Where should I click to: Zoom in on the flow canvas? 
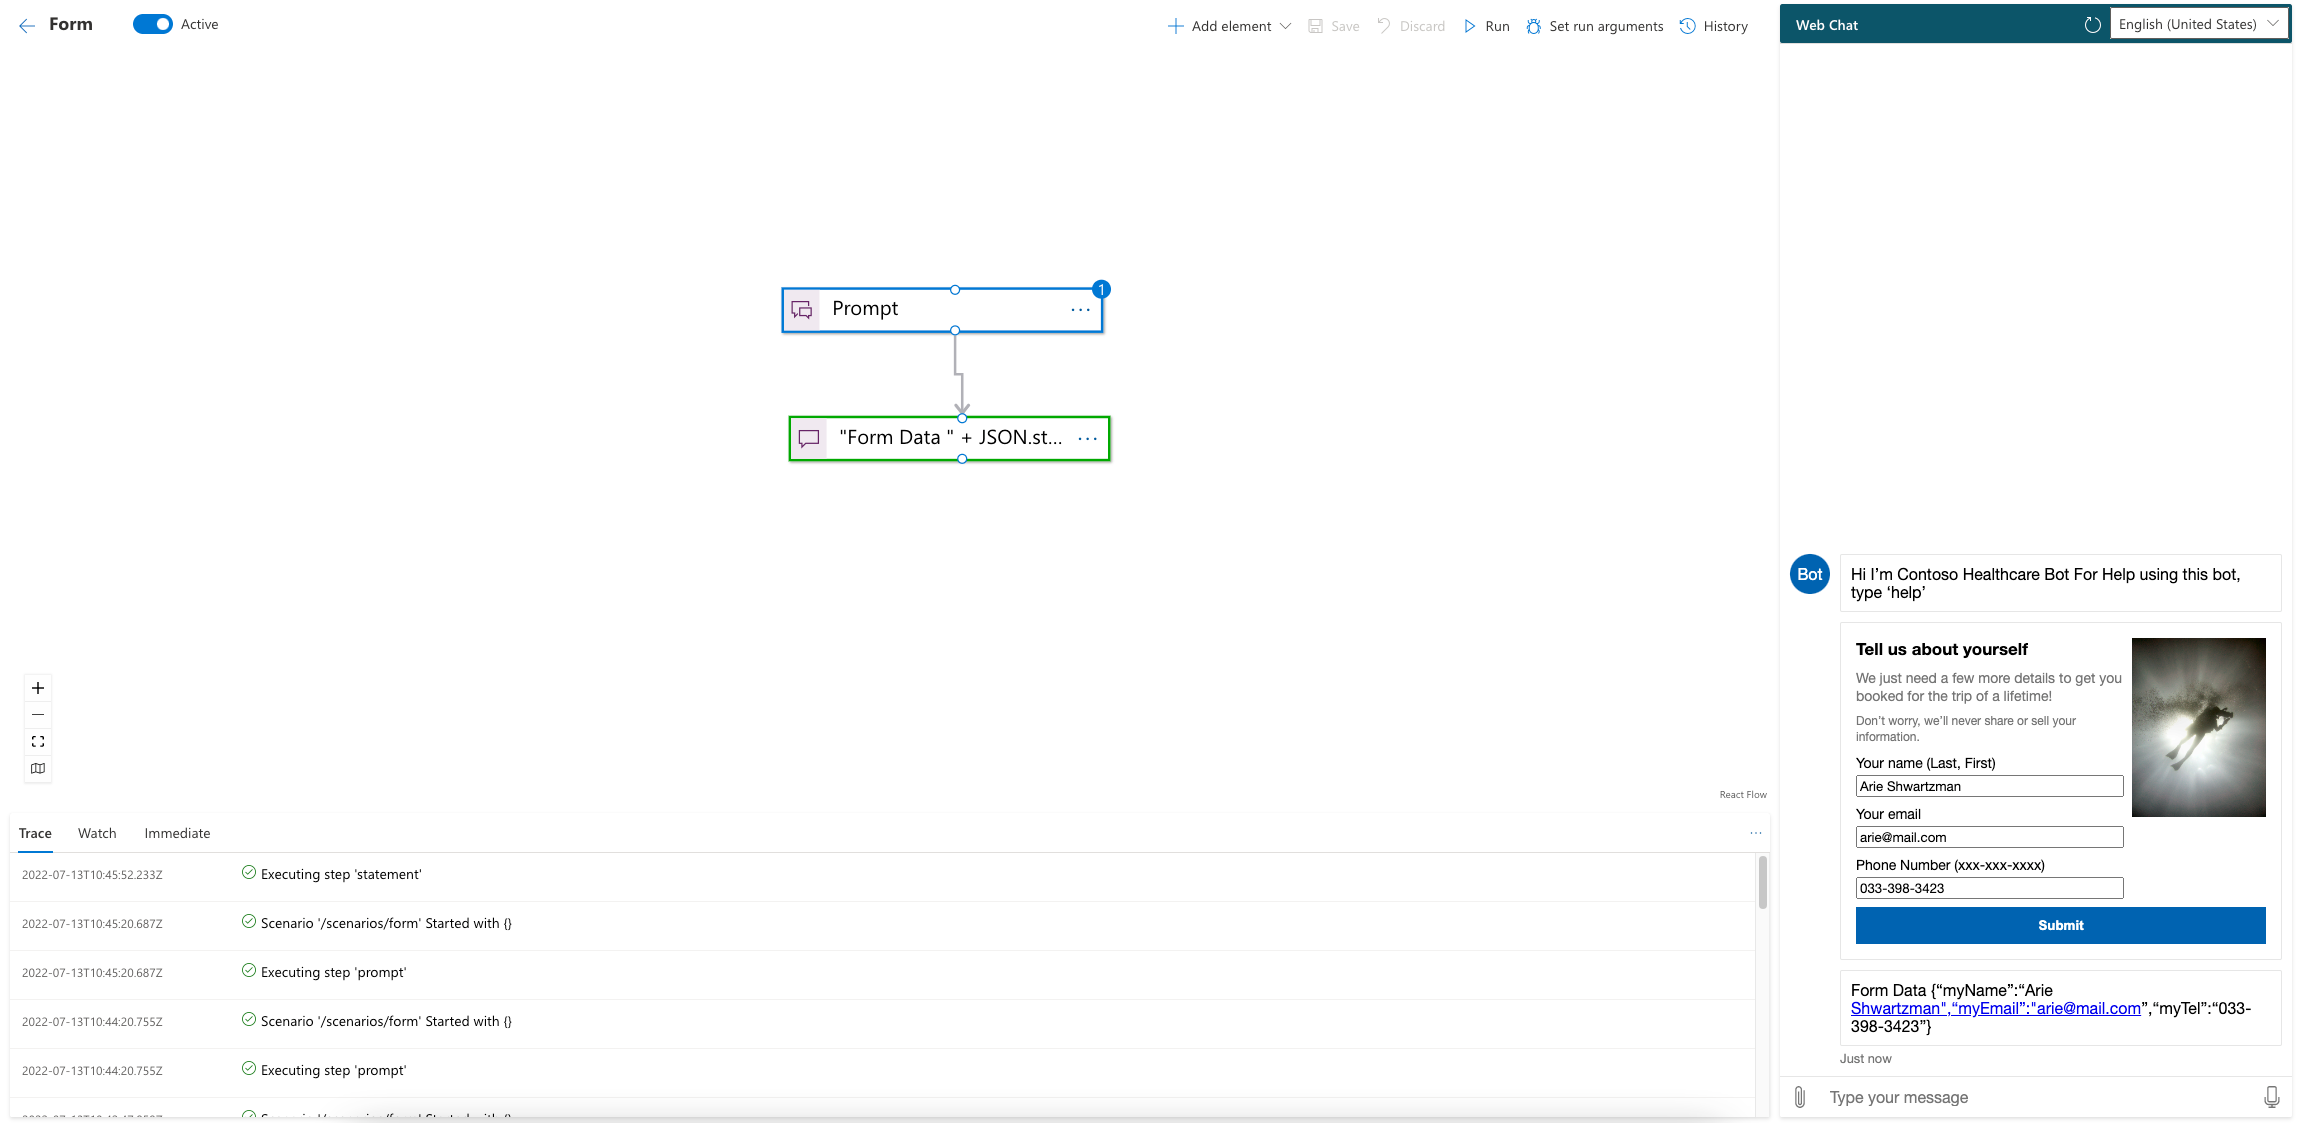click(38, 688)
